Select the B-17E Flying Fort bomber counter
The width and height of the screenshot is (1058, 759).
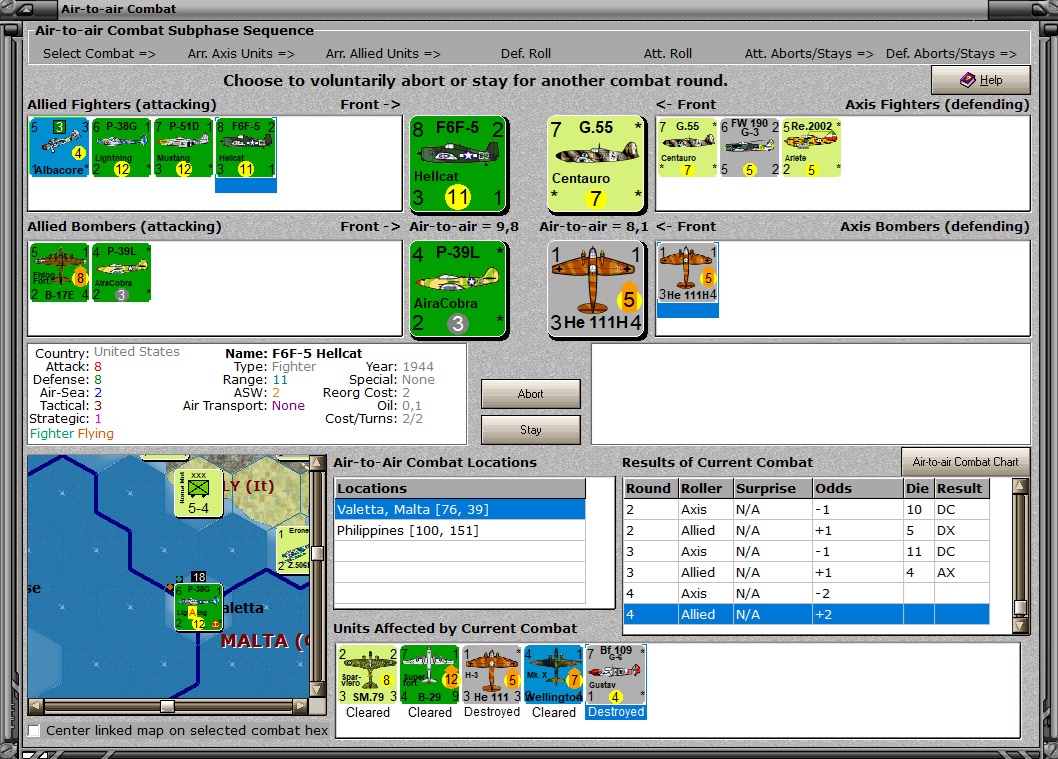point(59,273)
